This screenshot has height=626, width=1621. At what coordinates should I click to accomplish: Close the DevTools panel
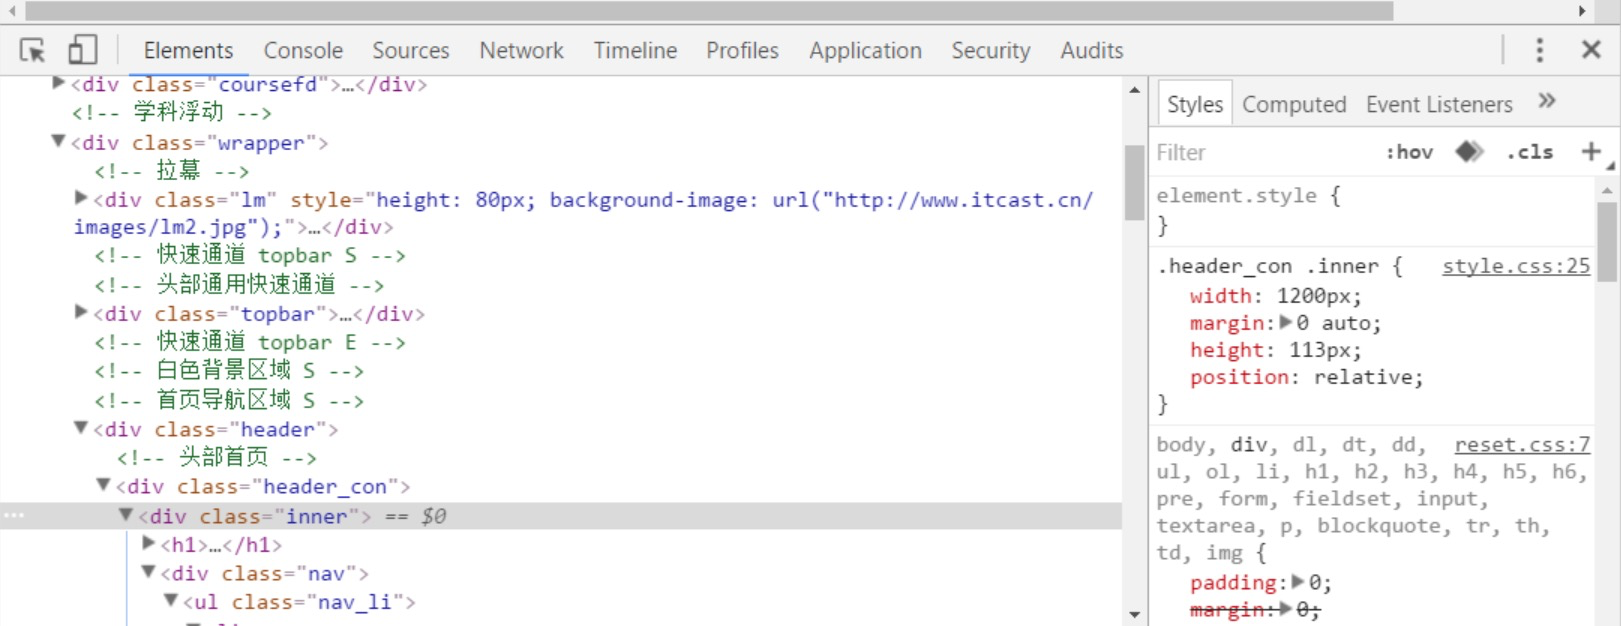point(1591,50)
